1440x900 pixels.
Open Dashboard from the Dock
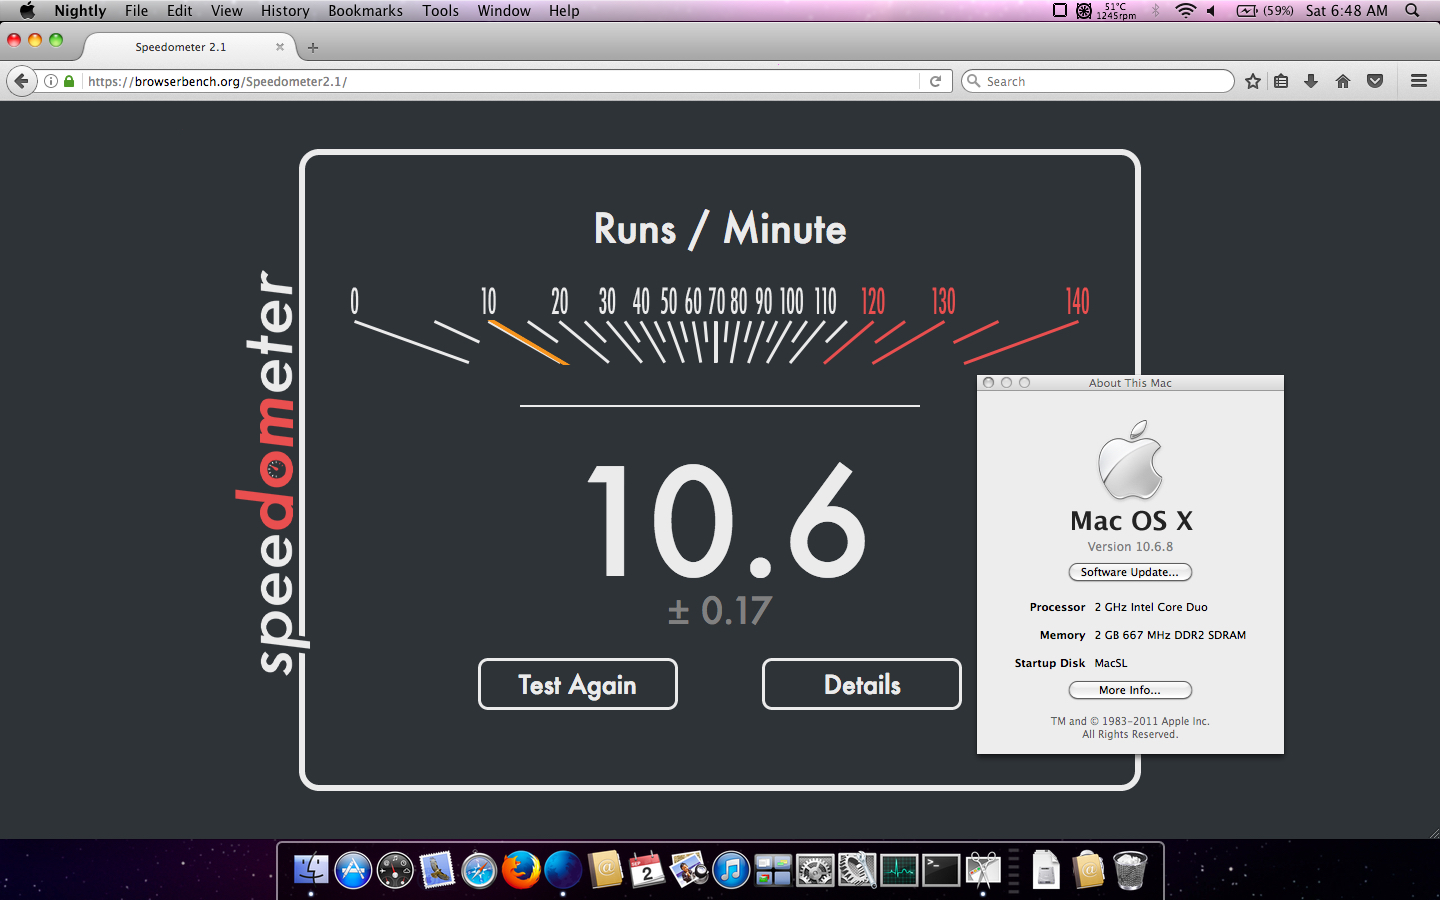(x=395, y=869)
